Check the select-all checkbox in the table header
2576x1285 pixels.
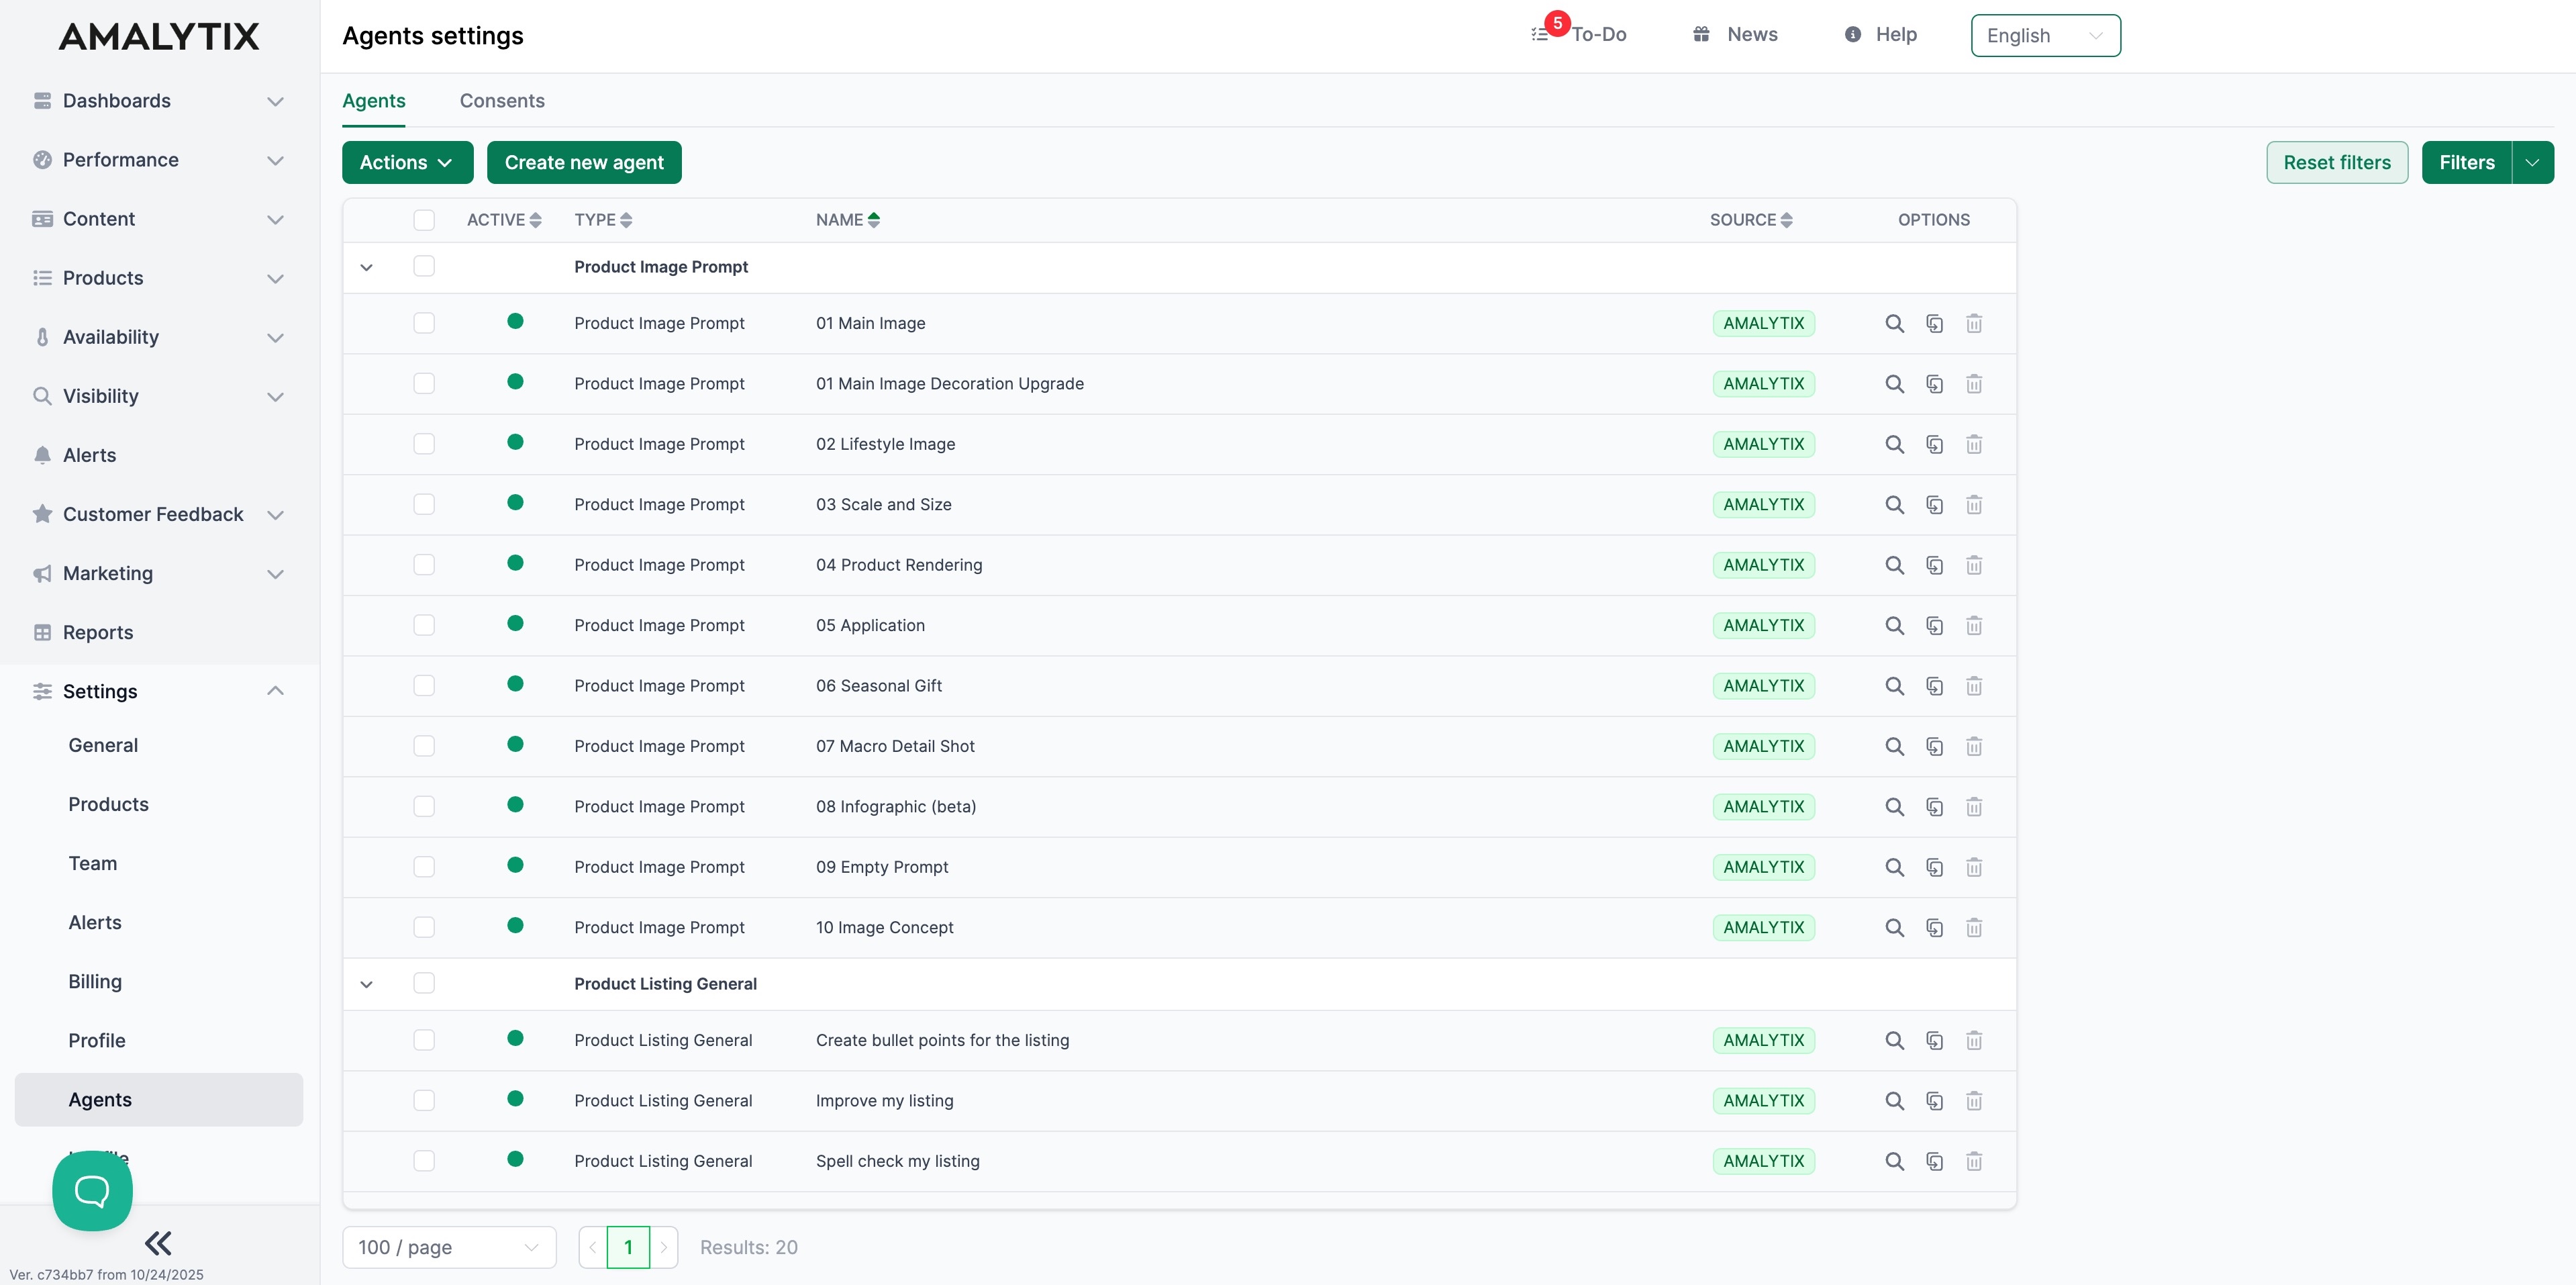(424, 220)
